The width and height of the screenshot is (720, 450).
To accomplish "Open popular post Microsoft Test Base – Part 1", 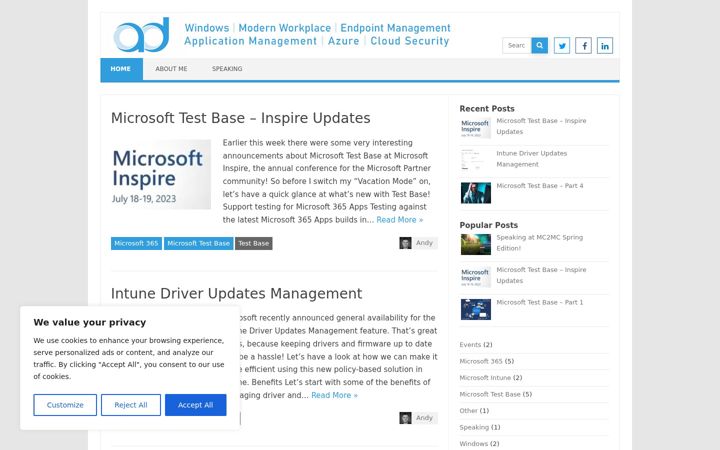I will (540, 303).
